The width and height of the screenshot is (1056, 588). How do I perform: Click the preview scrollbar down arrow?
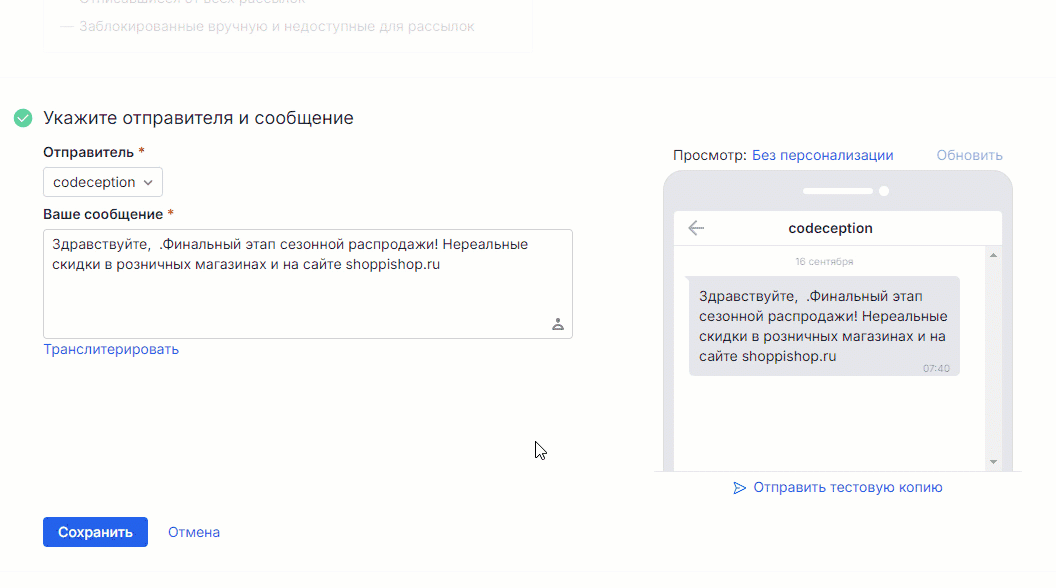pyautogui.click(x=991, y=461)
